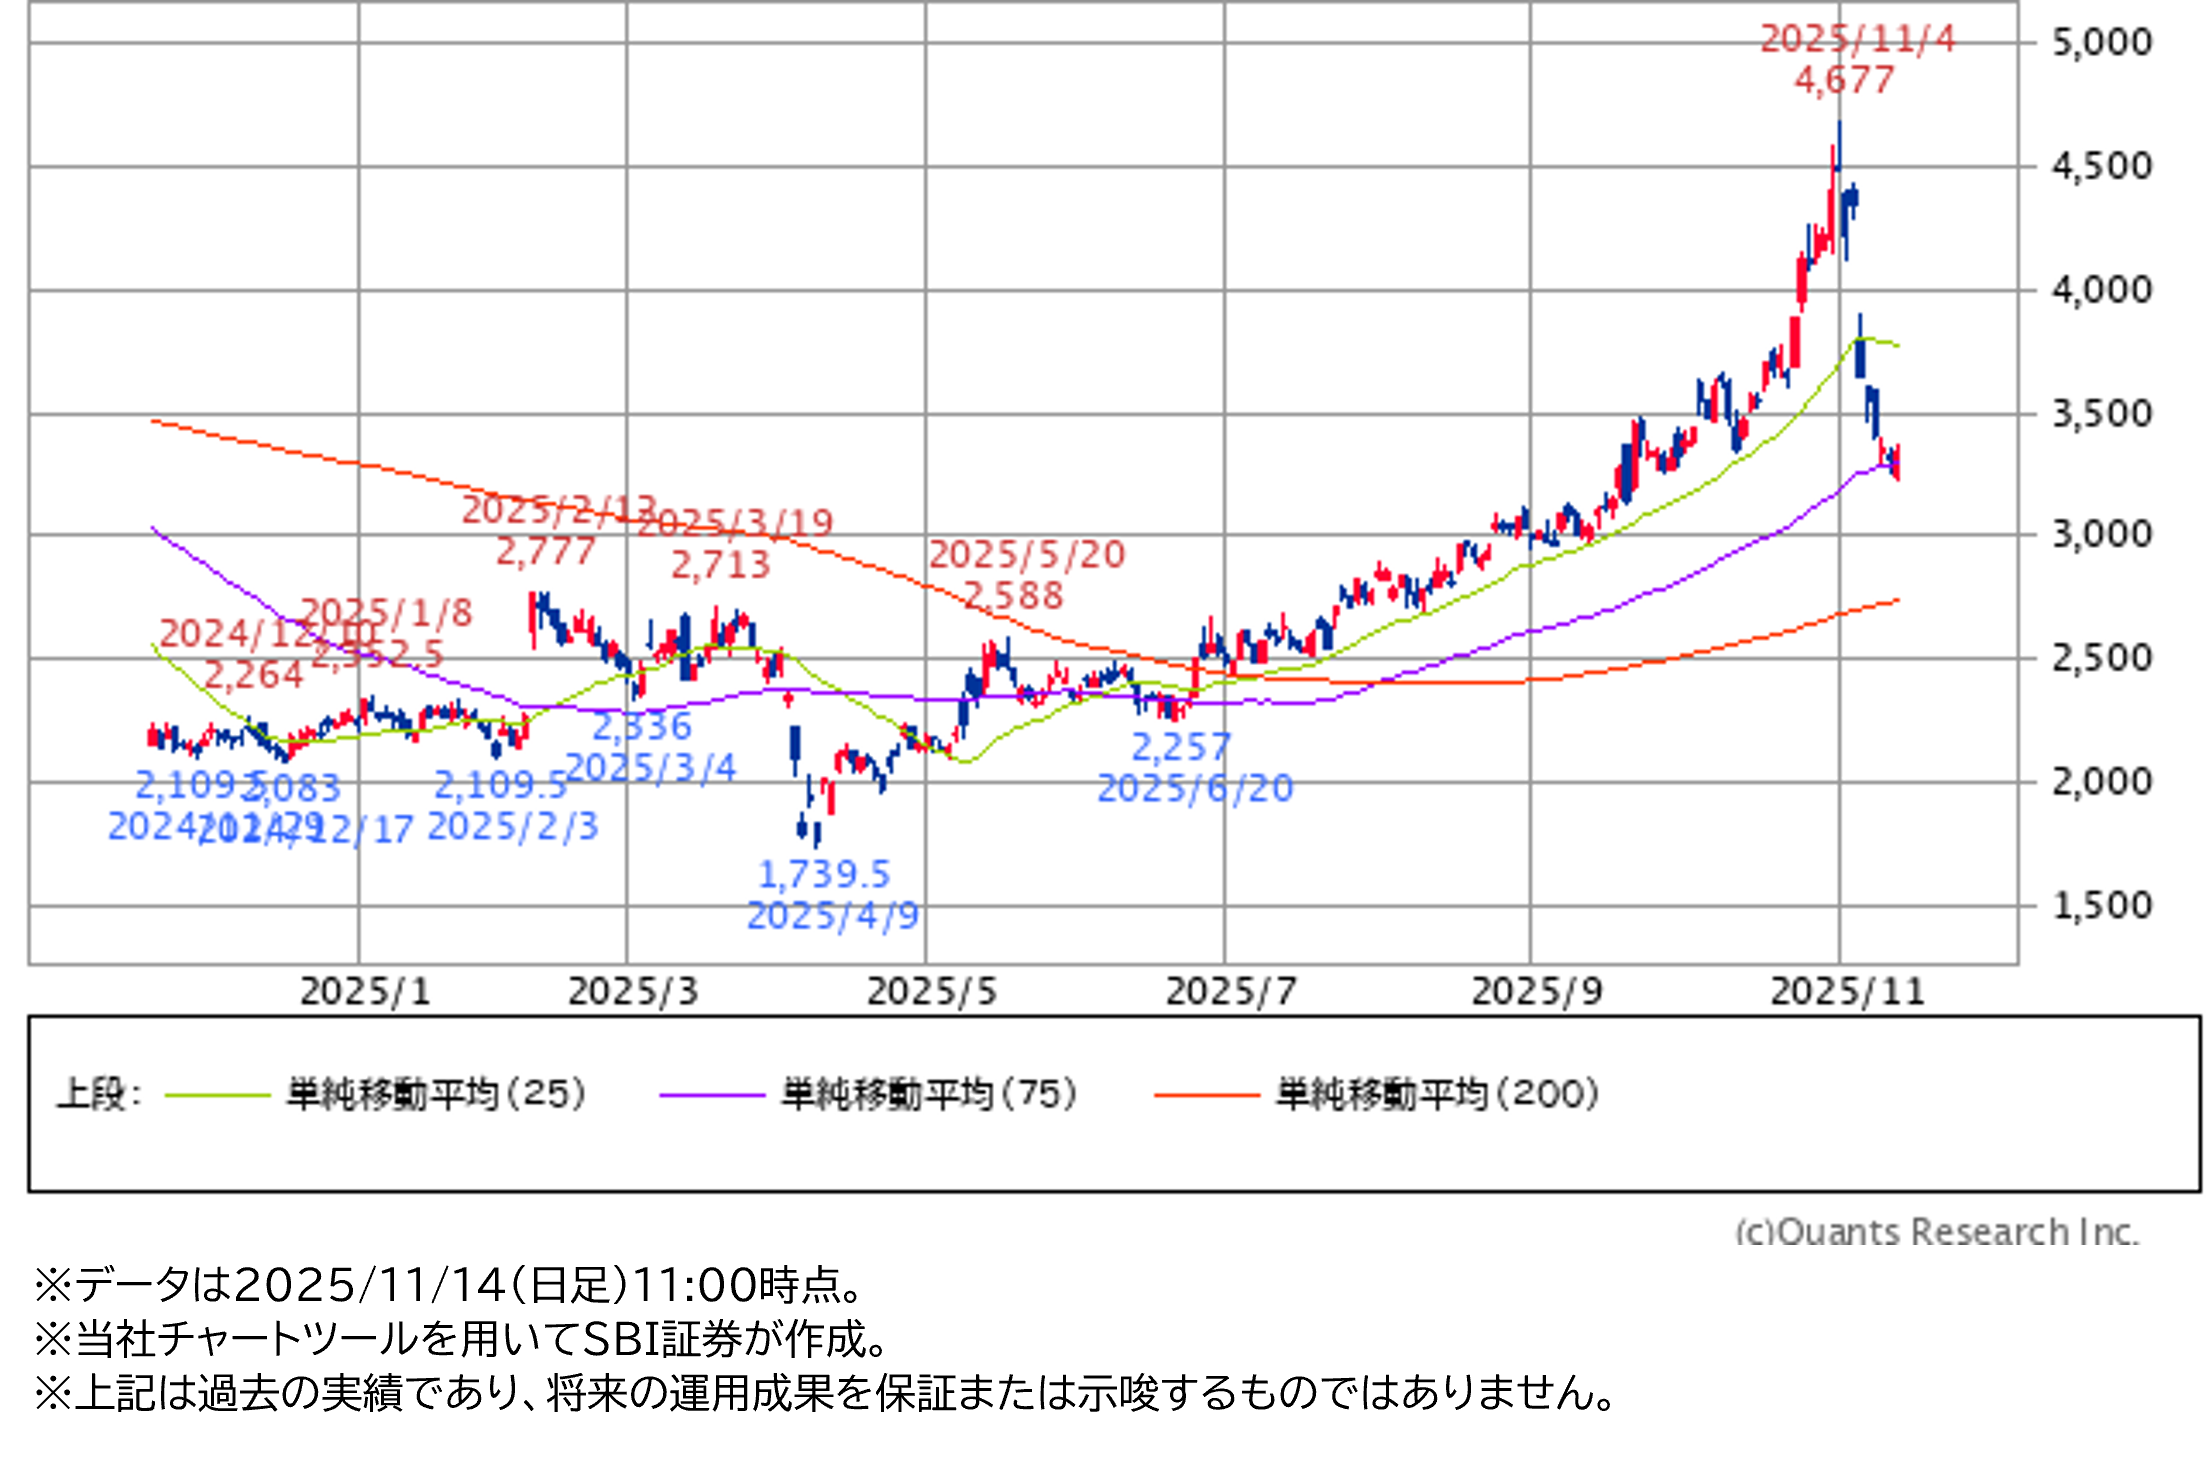2209x1460 pixels.
Task: Click the 2025/1 x-axis date label
Action: pyautogui.click(x=365, y=992)
